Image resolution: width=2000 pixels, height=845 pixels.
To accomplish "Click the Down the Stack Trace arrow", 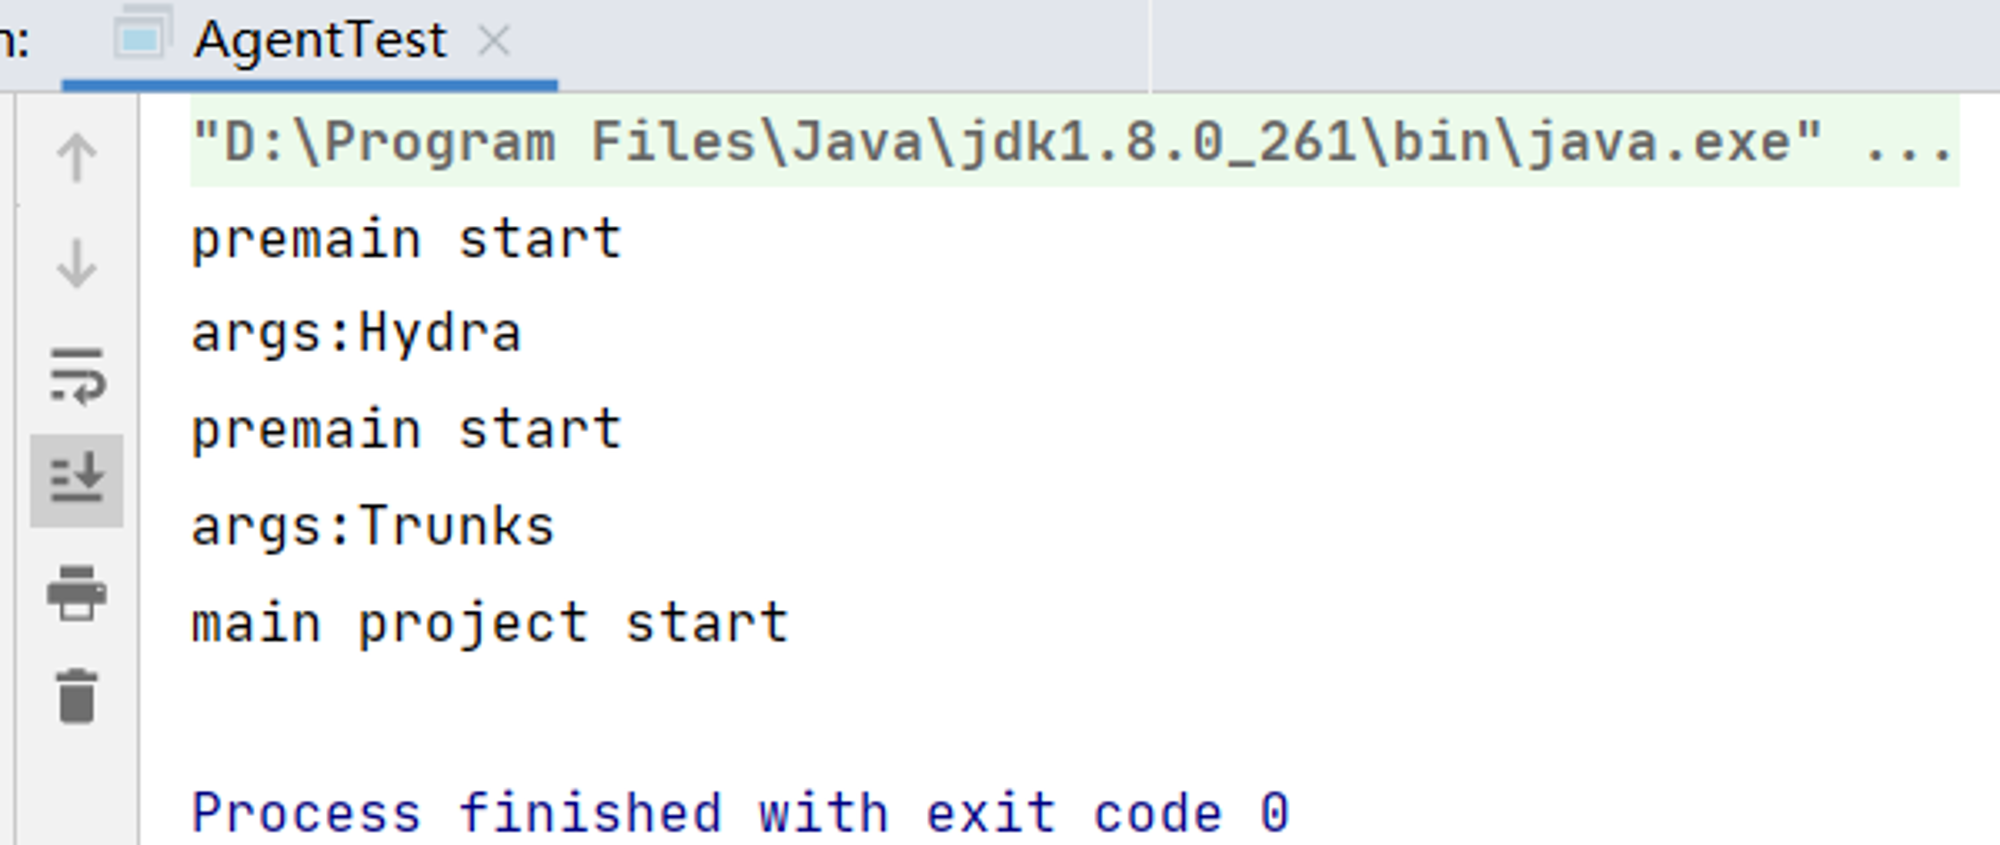I will pos(77,264).
